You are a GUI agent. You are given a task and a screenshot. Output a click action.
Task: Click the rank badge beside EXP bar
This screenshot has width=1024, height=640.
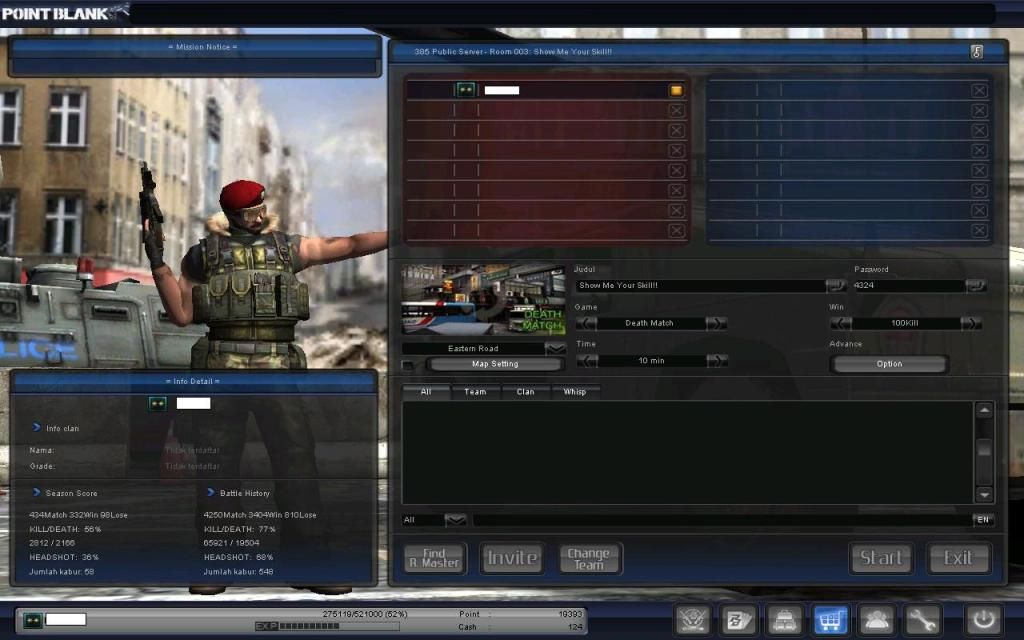(x=33, y=619)
